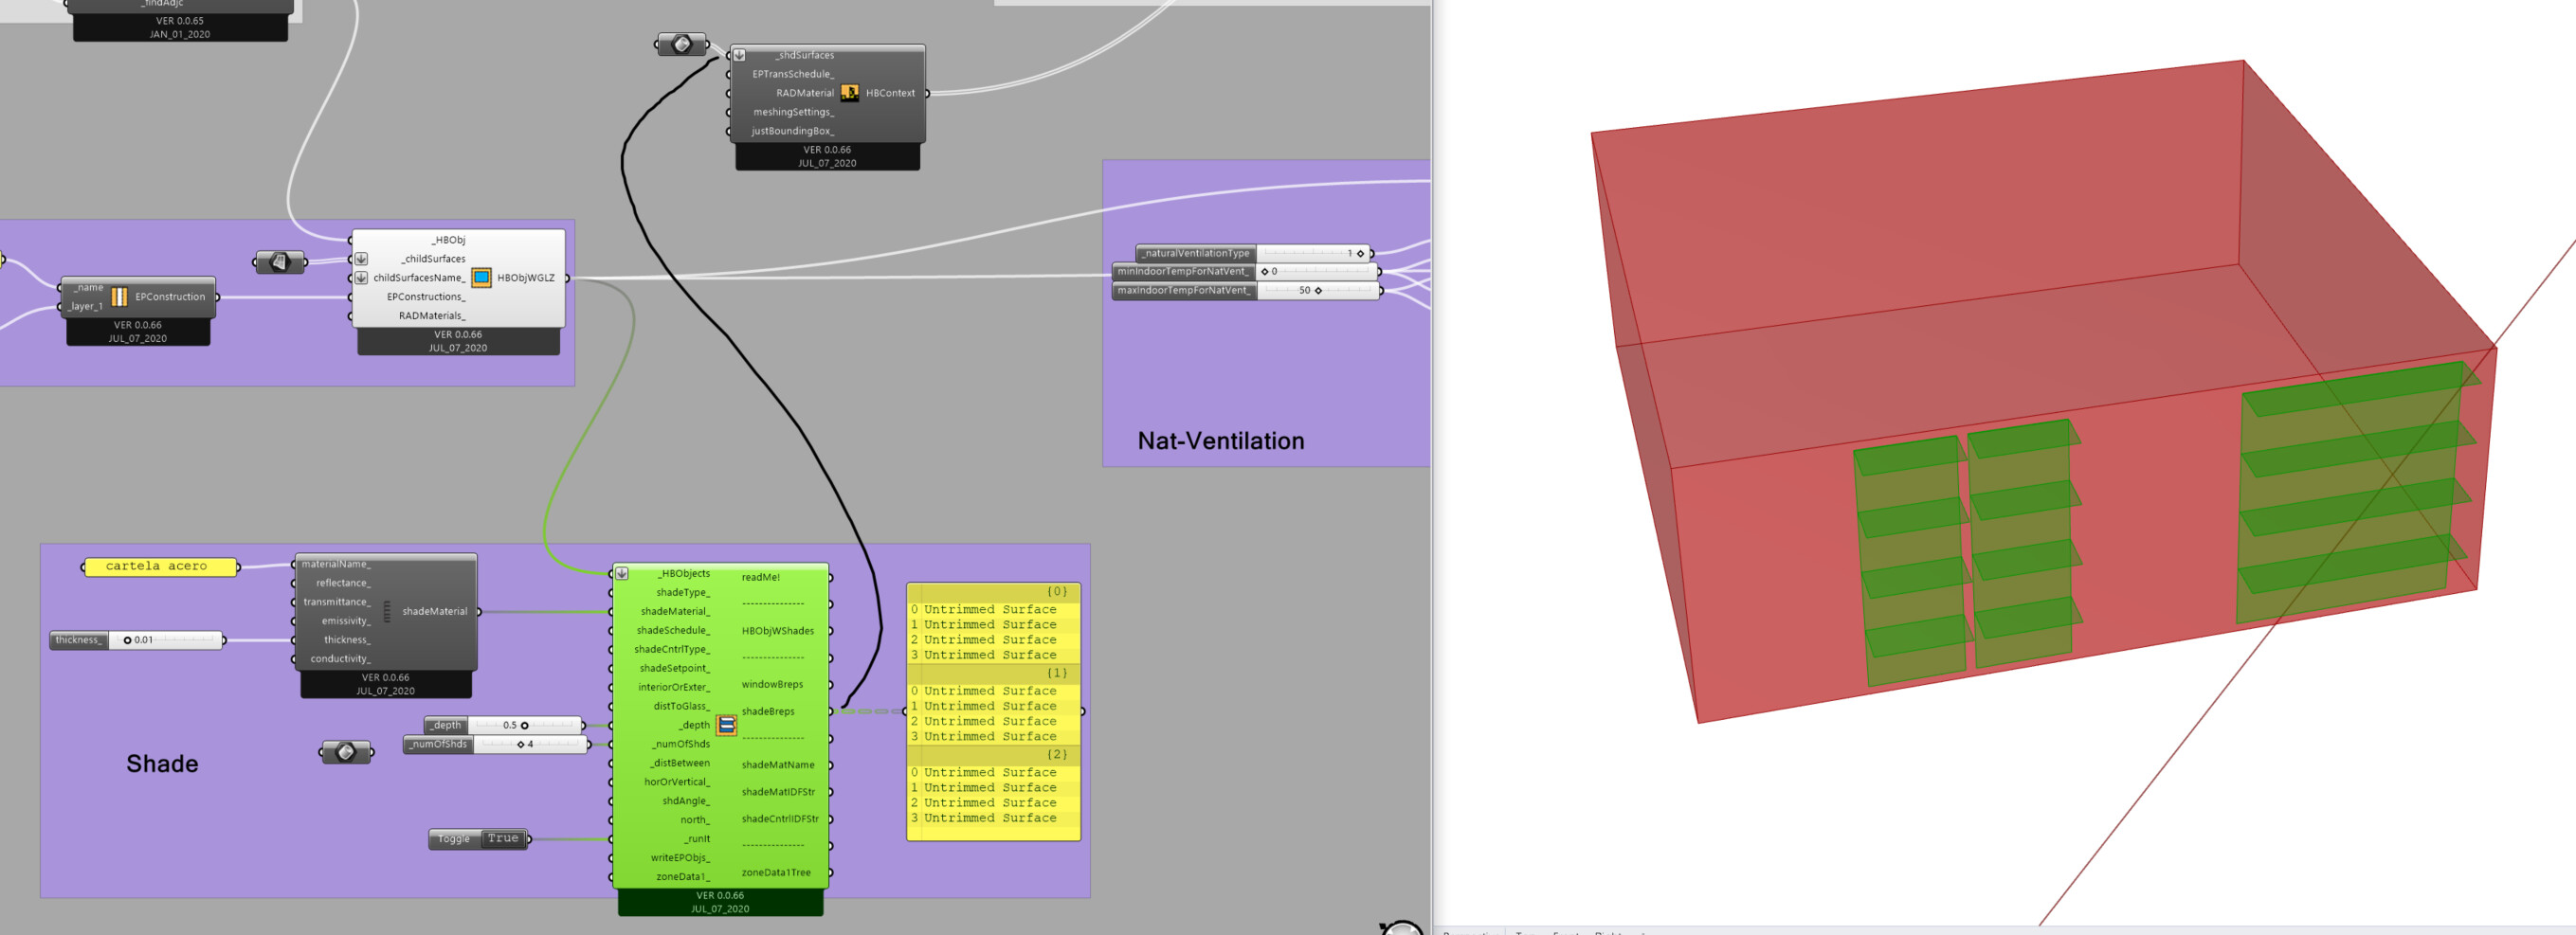
Task: Click the HBContext component icon
Action: [x=849, y=93]
